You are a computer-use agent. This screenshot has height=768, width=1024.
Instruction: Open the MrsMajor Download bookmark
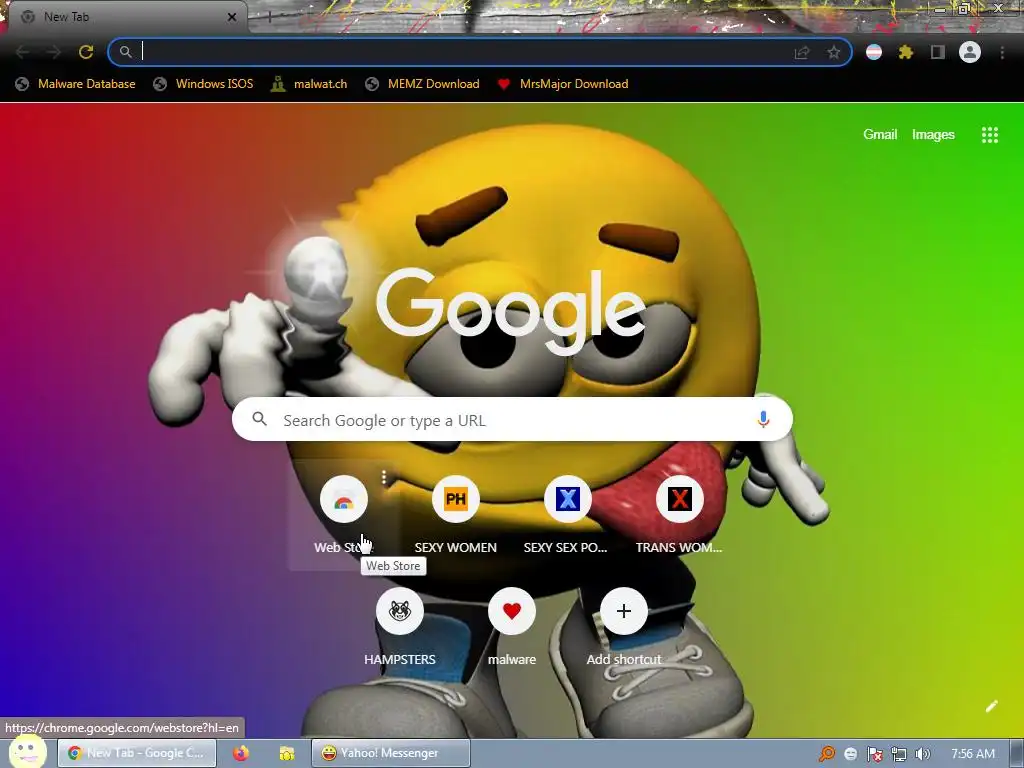coord(563,84)
